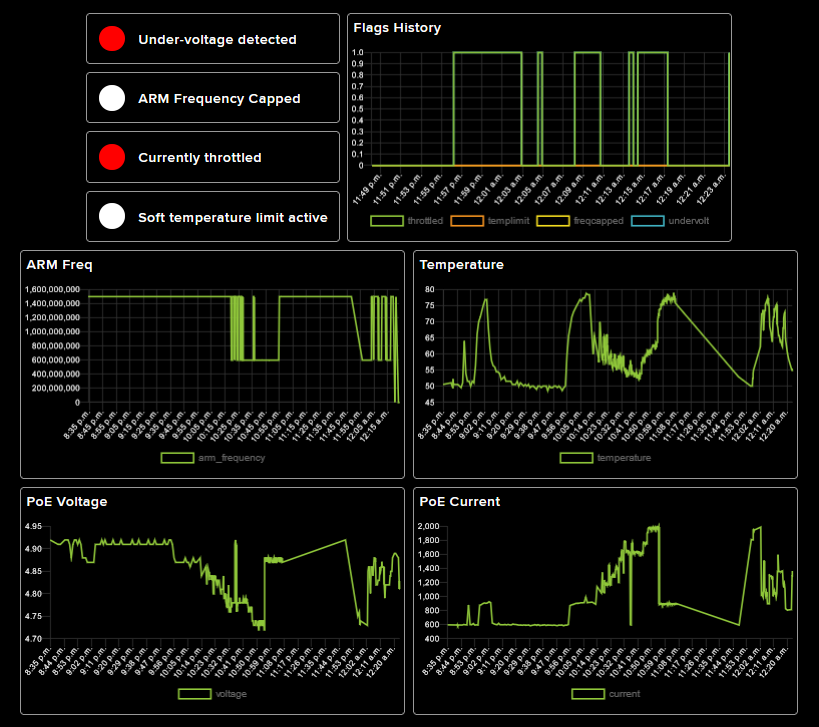
Task: Click the red indicator beside Under-voltage detected
Action: pos(112,40)
